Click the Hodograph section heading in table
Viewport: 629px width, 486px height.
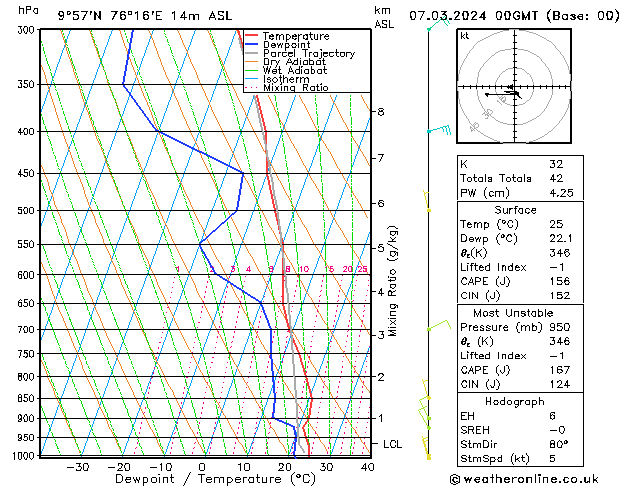(x=512, y=401)
